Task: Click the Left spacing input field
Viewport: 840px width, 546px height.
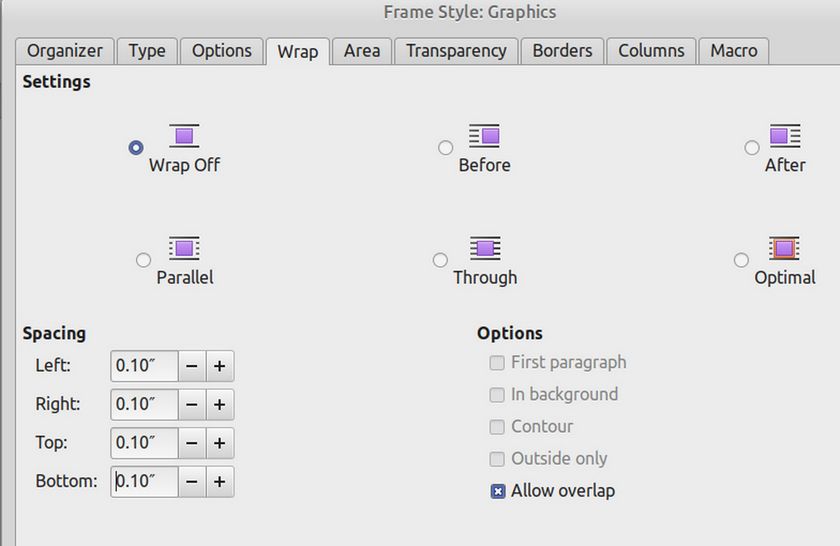Action: [144, 367]
